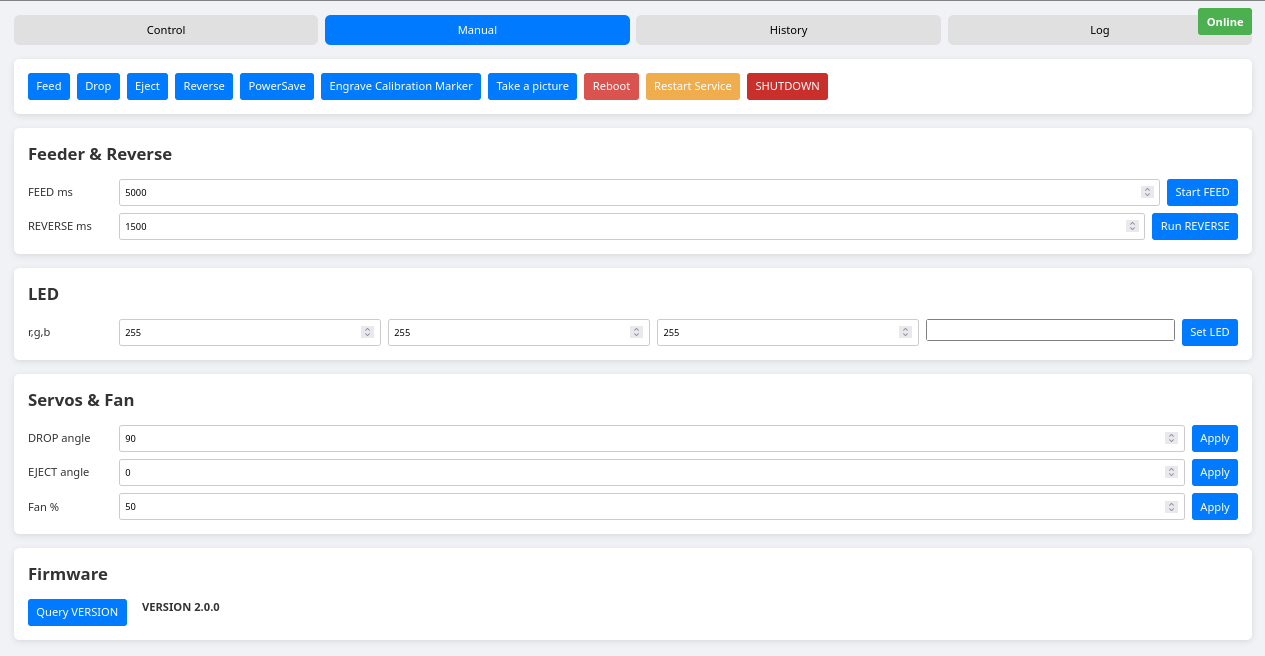Start the FEED operation
Viewport: 1265px width, 656px height.
click(x=1202, y=192)
